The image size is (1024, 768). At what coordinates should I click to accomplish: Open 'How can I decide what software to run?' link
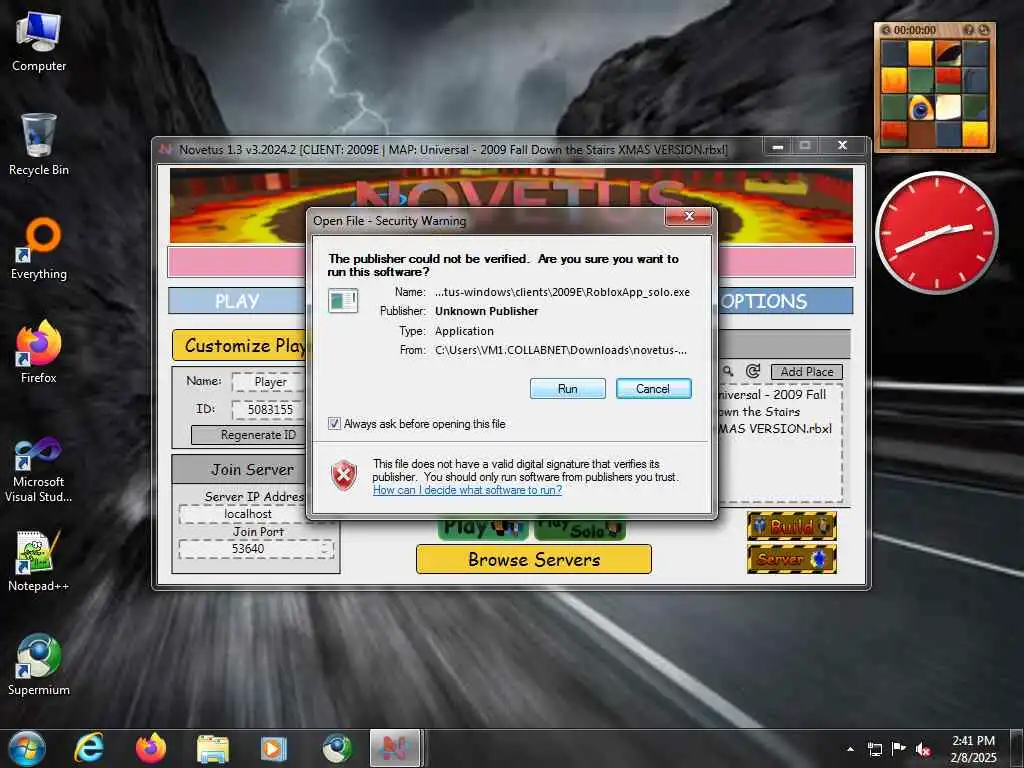pos(468,490)
